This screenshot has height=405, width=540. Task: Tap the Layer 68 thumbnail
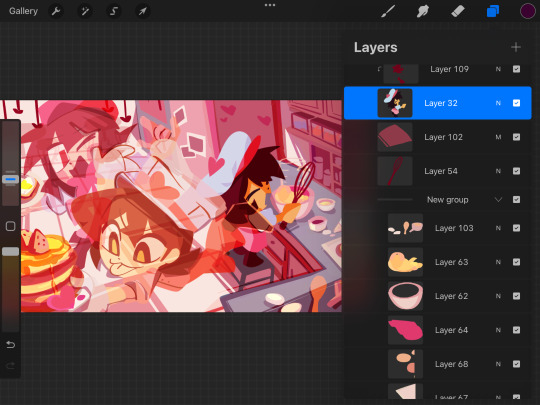coord(405,364)
